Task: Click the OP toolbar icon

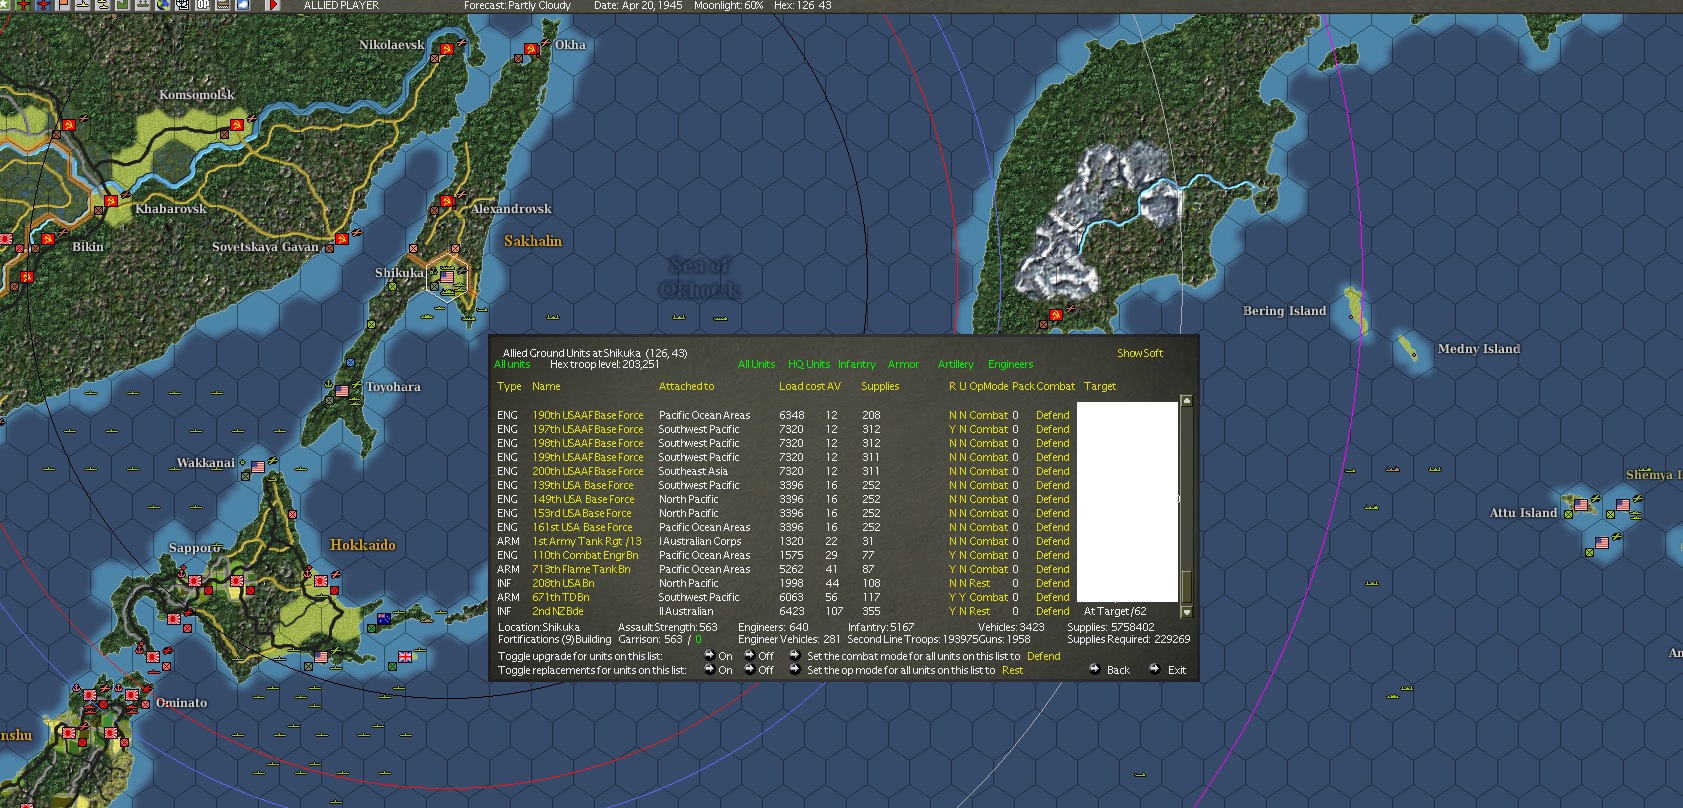Action: [203, 5]
